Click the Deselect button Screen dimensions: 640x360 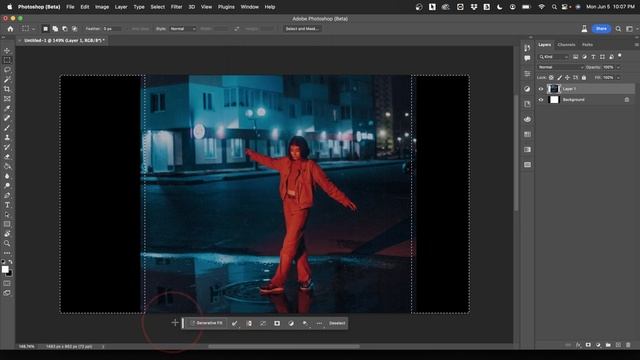[337, 323]
